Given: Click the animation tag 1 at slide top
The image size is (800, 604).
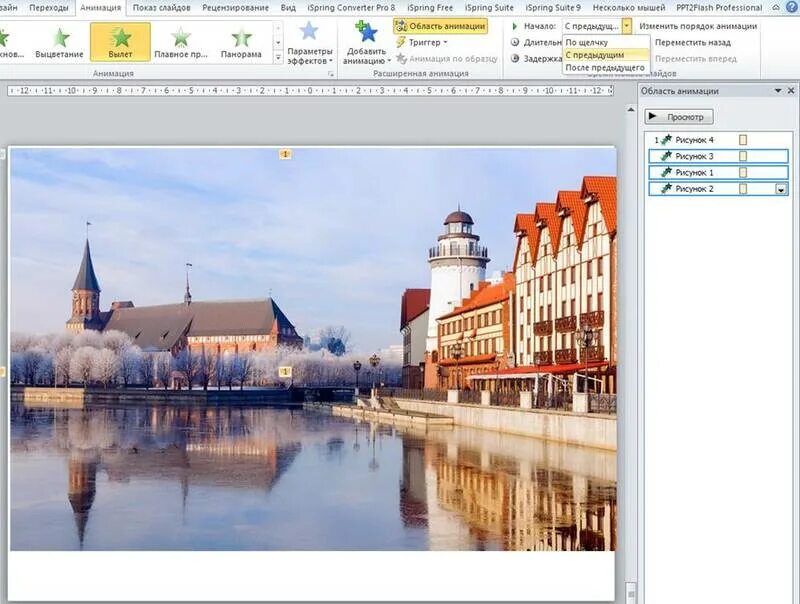Looking at the screenshot, I should pyautogui.click(x=285, y=154).
